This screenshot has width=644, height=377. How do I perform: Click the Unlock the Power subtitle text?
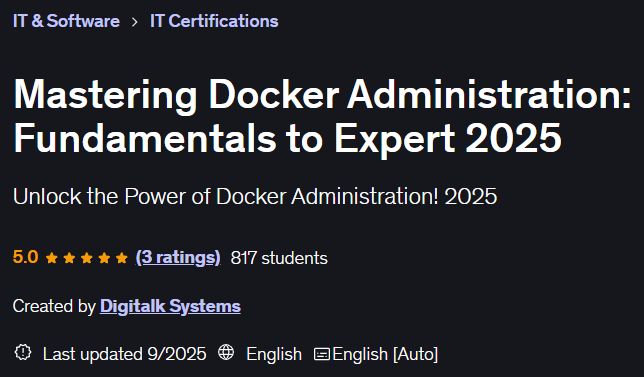tap(255, 196)
